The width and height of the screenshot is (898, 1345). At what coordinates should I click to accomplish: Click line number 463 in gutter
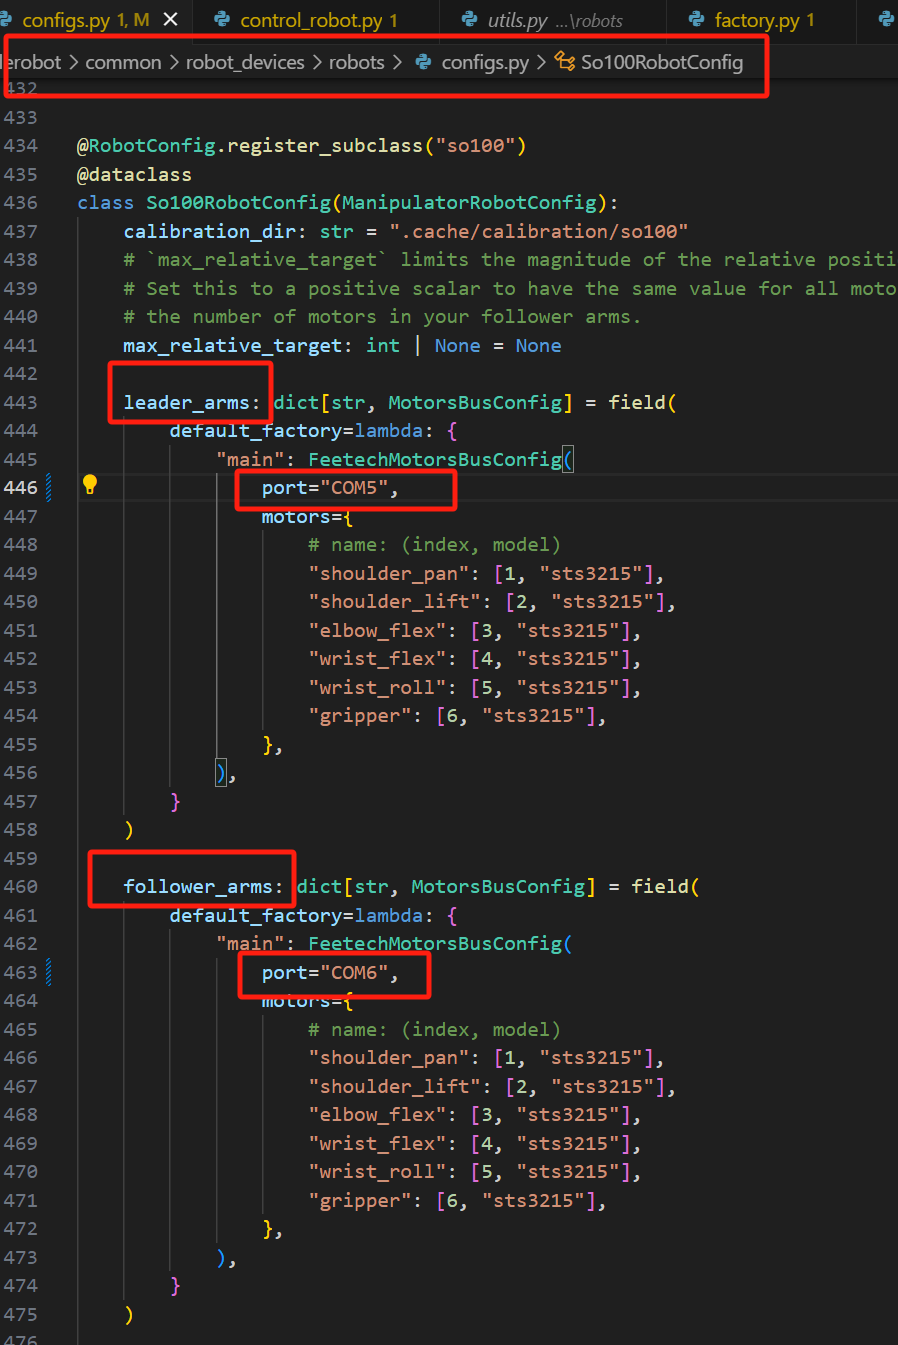click(x=20, y=972)
